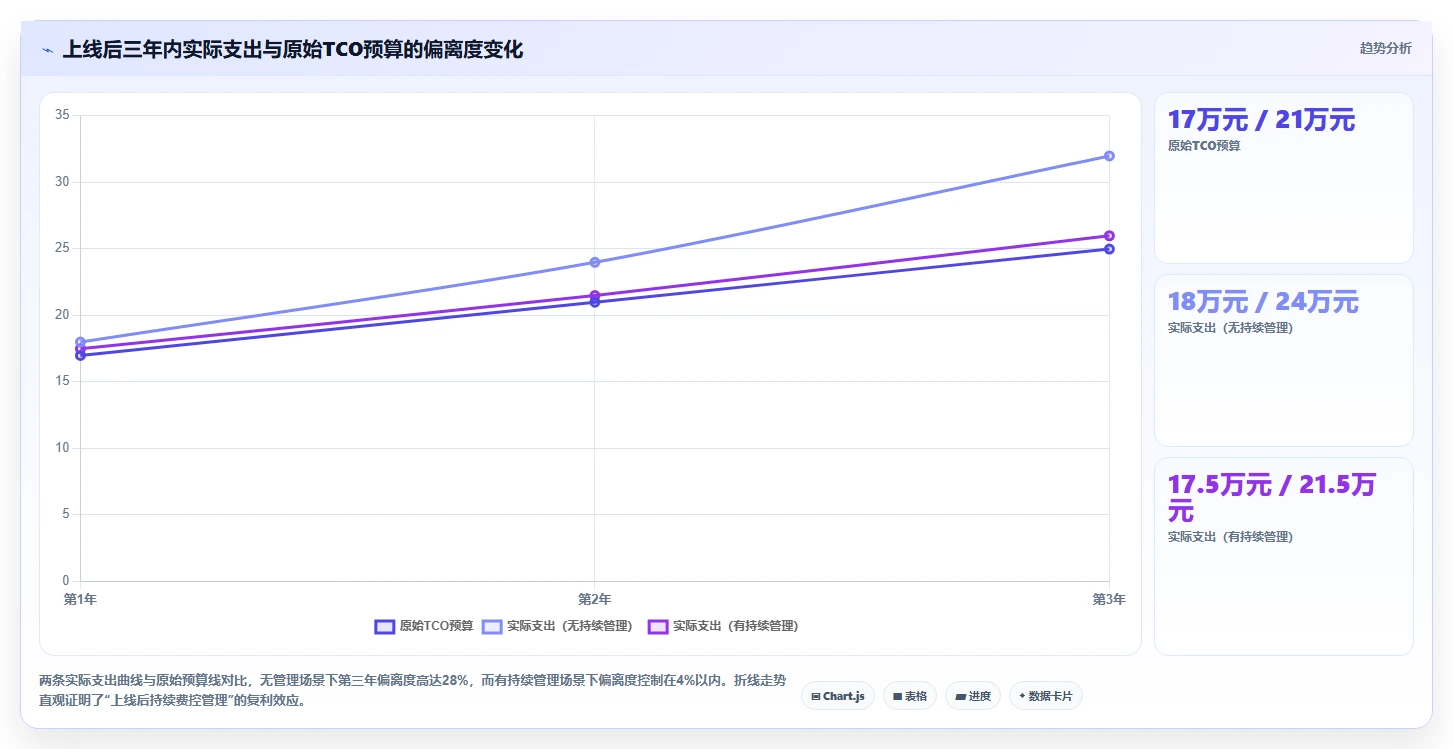Click the y-axis value 5

[65, 514]
